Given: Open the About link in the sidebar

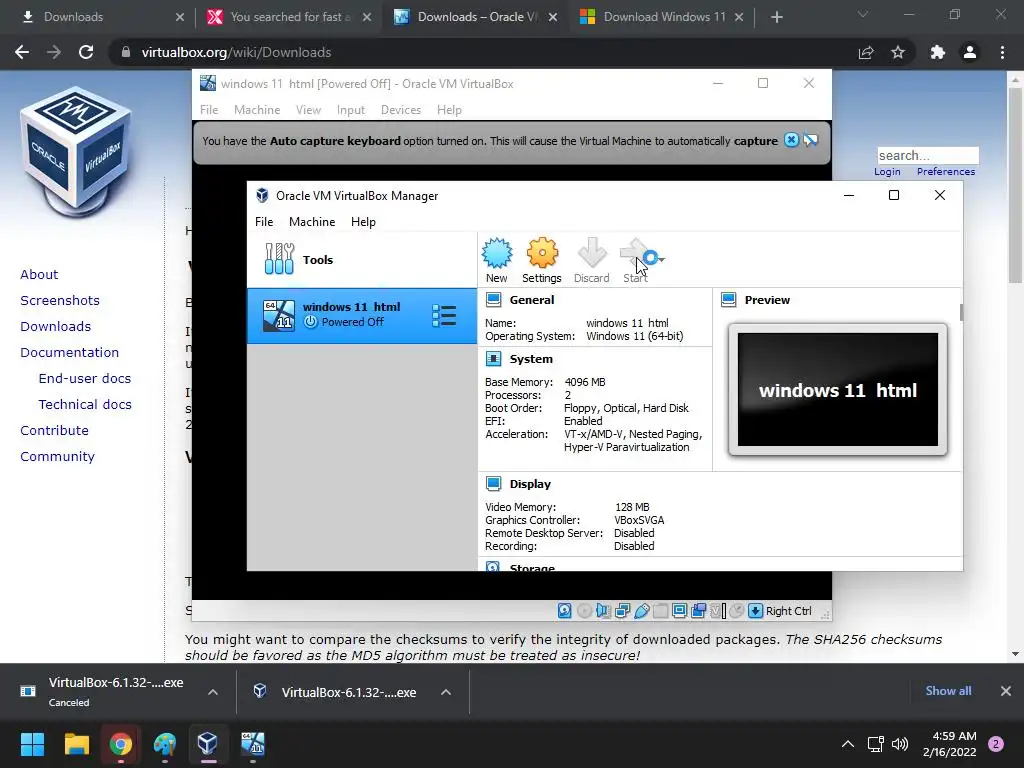Looking at the screenshot, I should [39, 274].
